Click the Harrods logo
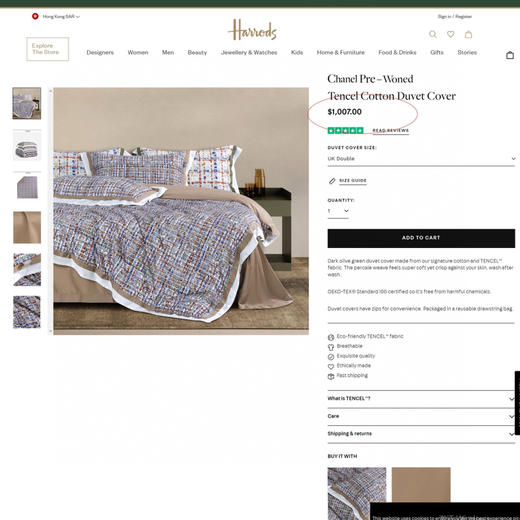Screen dimensions: 520x520 [x=252, y=30]
